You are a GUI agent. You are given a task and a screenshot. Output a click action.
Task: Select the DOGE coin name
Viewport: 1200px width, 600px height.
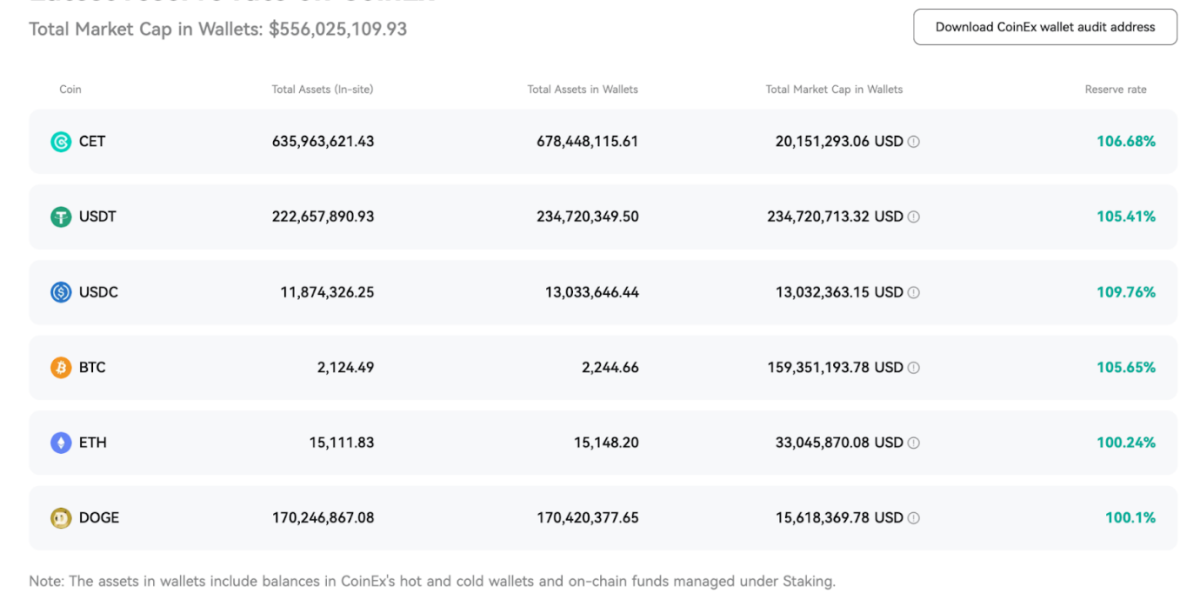99,518
